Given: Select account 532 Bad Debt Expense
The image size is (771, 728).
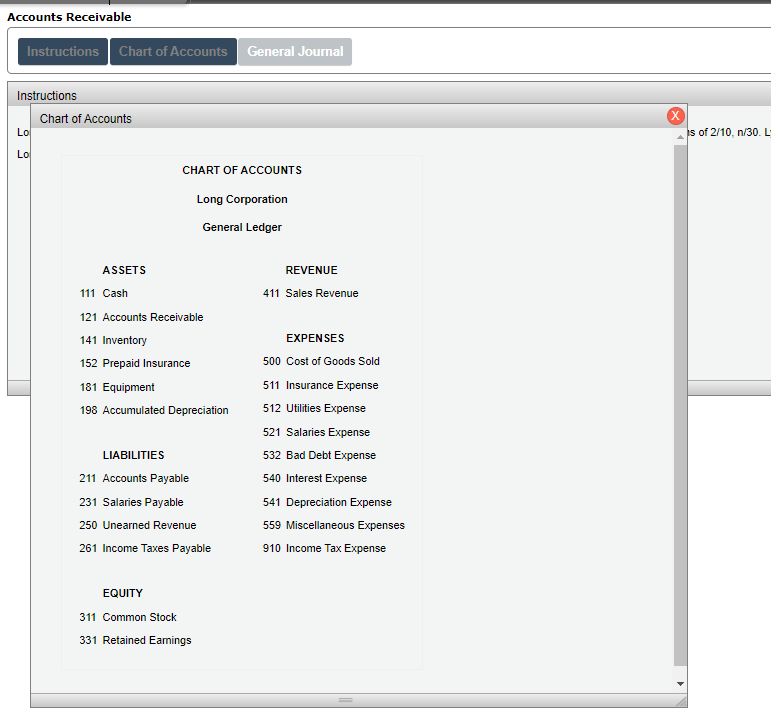Looking at the screenshot, I should pos(319,456).
